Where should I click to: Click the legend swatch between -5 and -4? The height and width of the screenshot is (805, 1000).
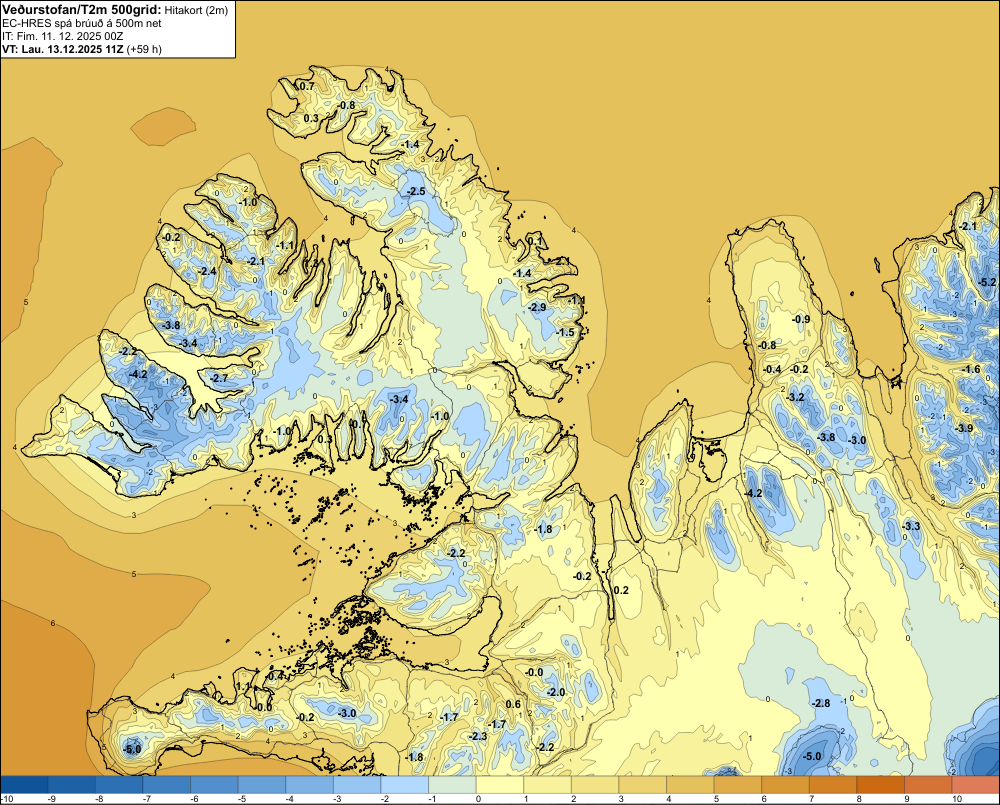(x=261, y=784)
